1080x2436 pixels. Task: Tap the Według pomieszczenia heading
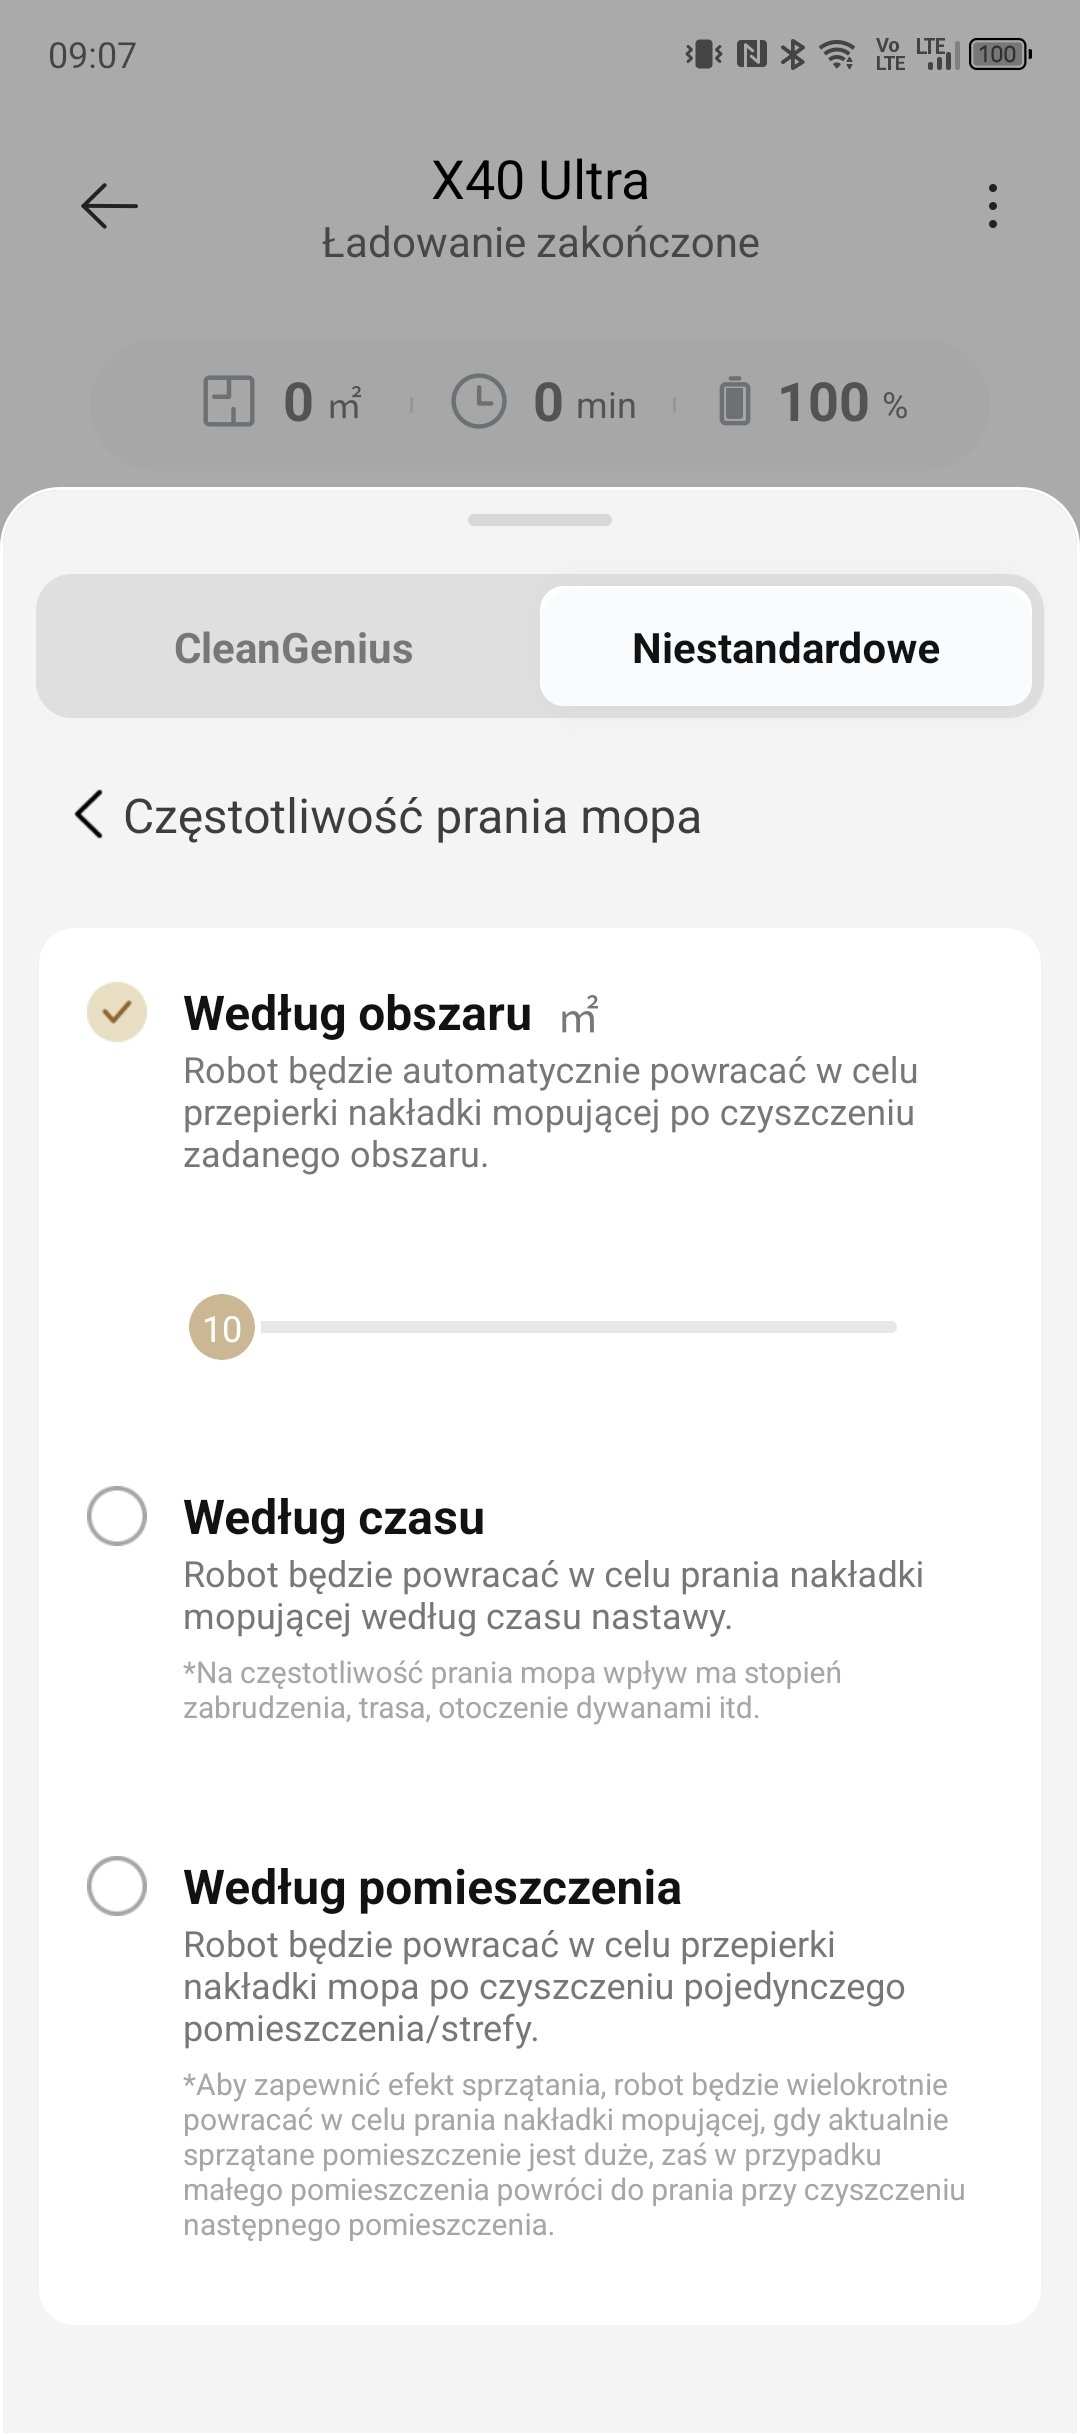[x=432, y=1888]
